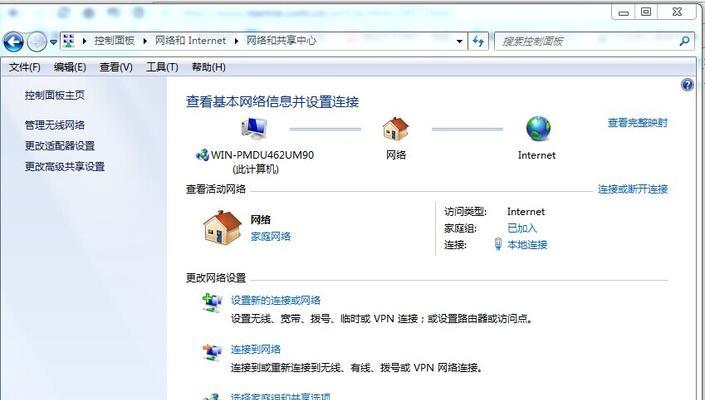The width and height of the screenshot is (705, 400).
Task: Click 查看完整映射 link
Action: [638, 123]
